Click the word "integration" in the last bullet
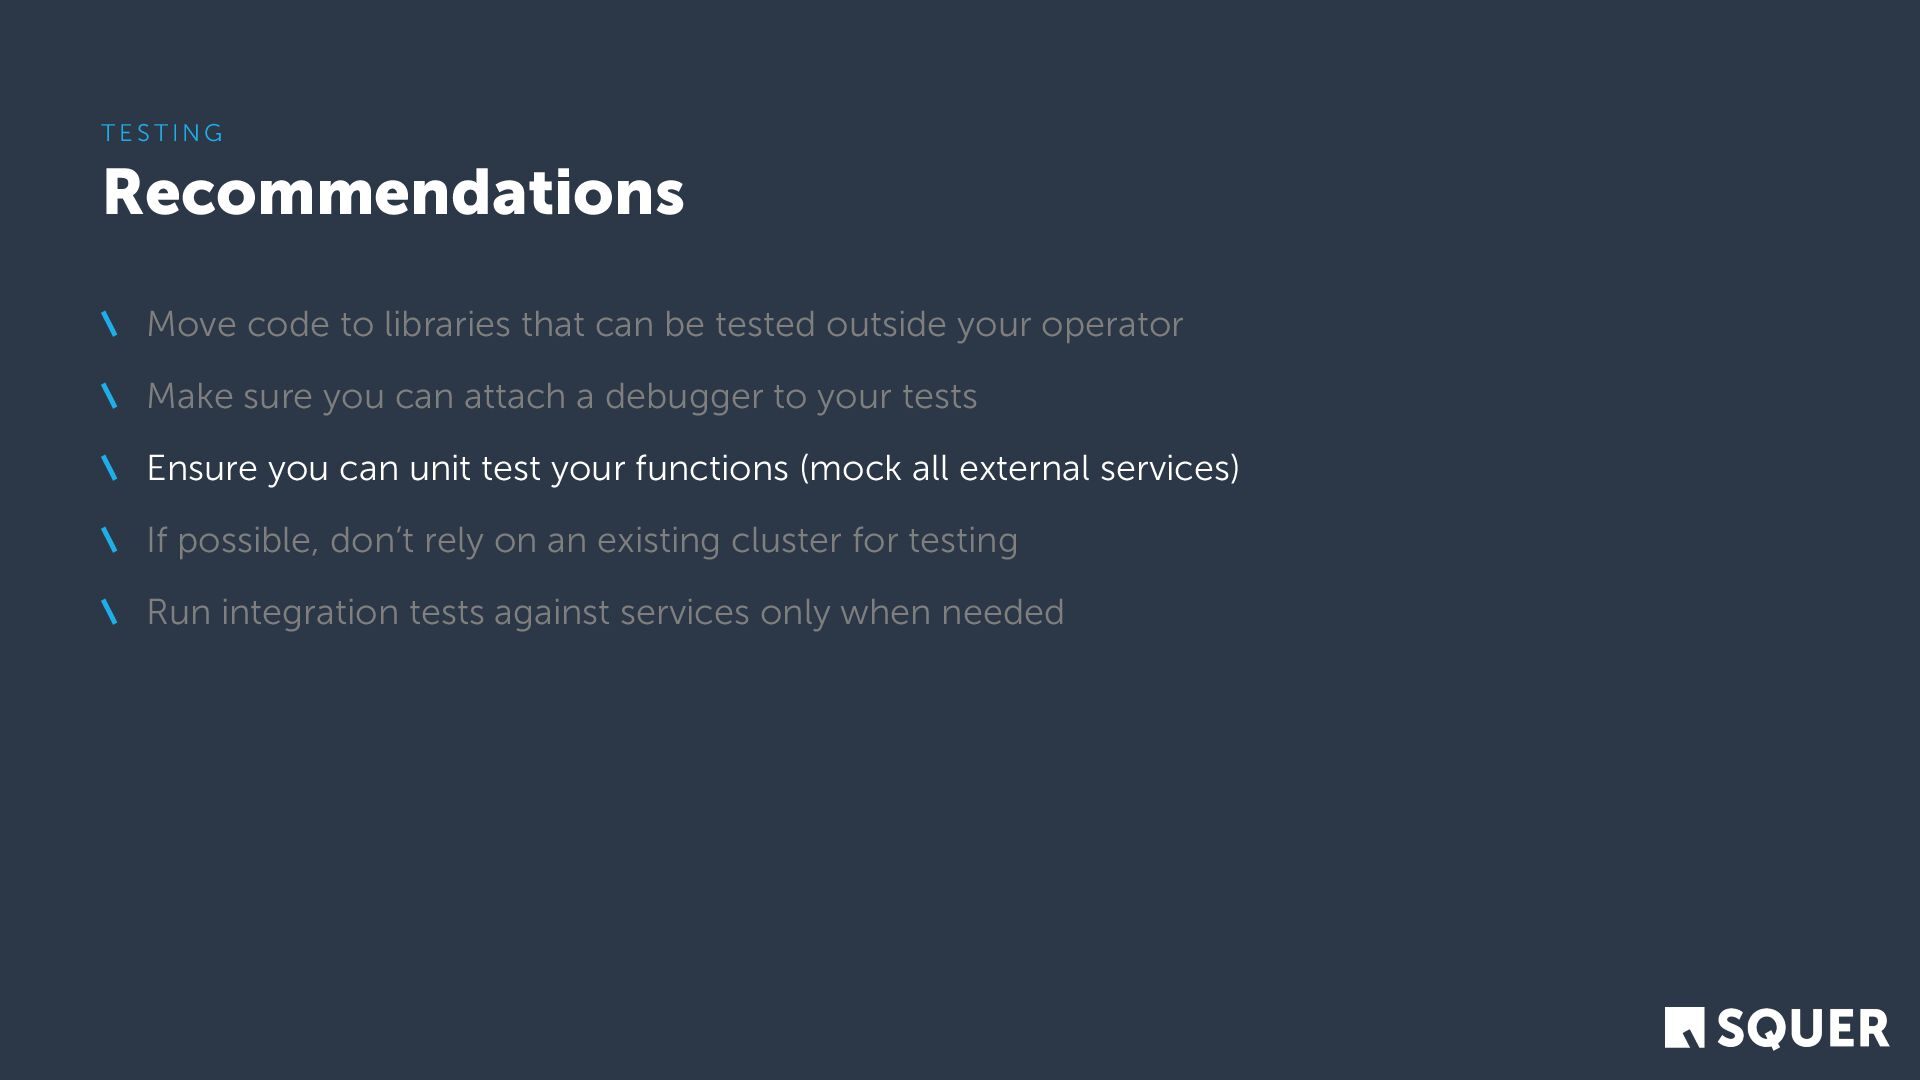The height and width of the screenshot is (1080, 1920). 309,612
